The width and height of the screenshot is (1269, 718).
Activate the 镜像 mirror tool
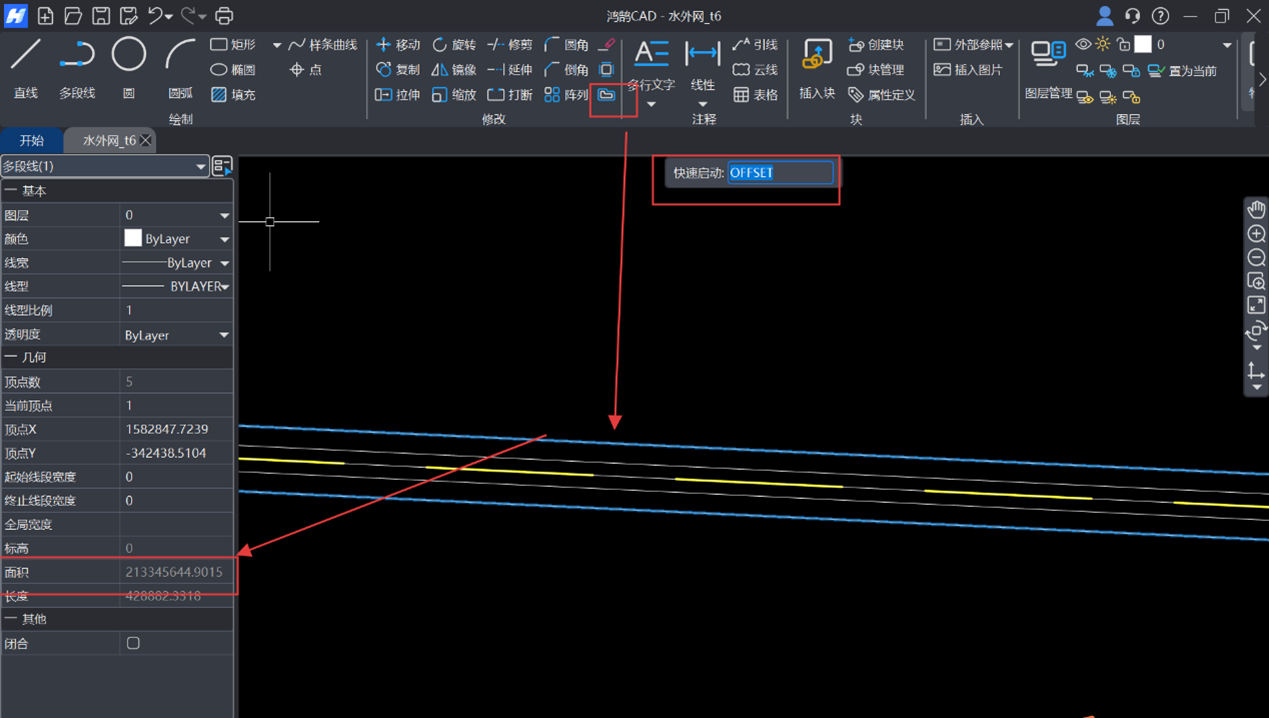pyautogui.click(x=454, y=70)
